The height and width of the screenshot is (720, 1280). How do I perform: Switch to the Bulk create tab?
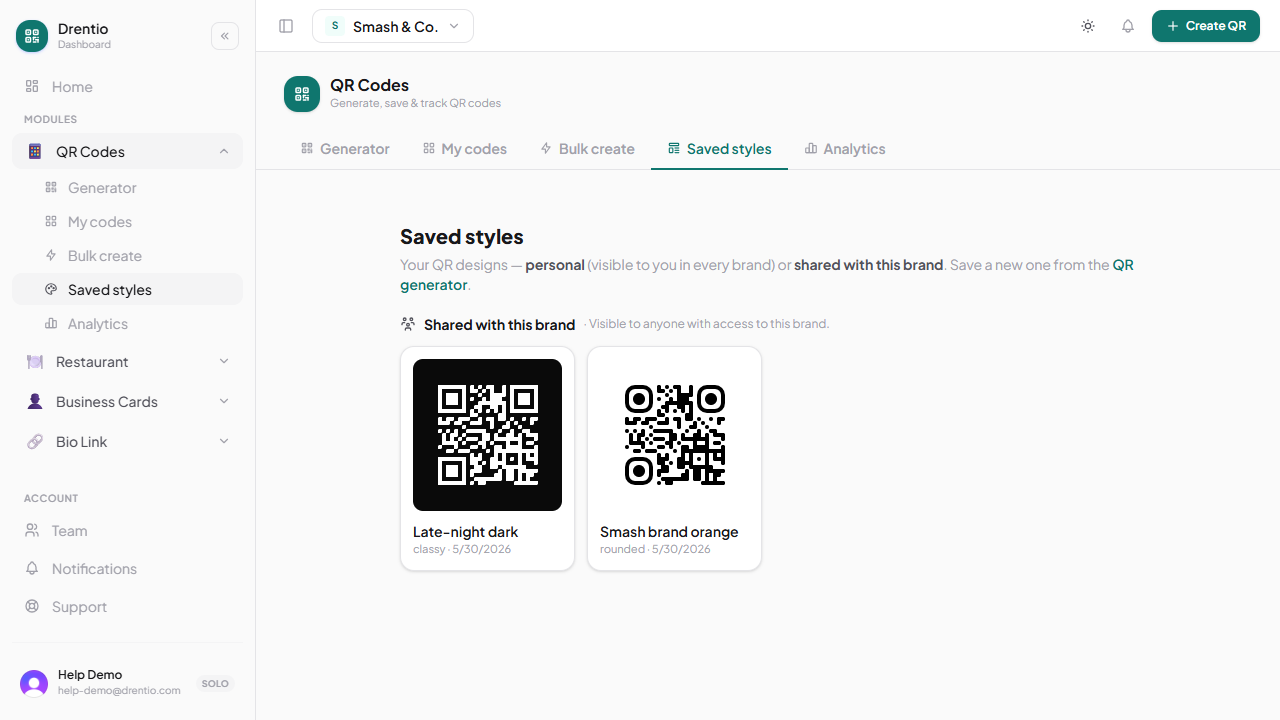tap(587, 149)
